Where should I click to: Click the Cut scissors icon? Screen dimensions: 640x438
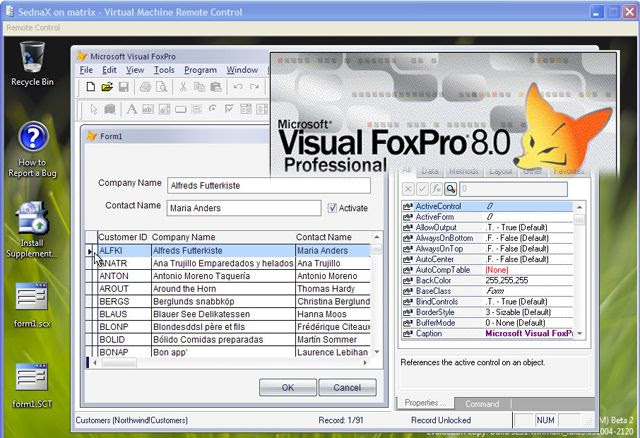point(183,87)
